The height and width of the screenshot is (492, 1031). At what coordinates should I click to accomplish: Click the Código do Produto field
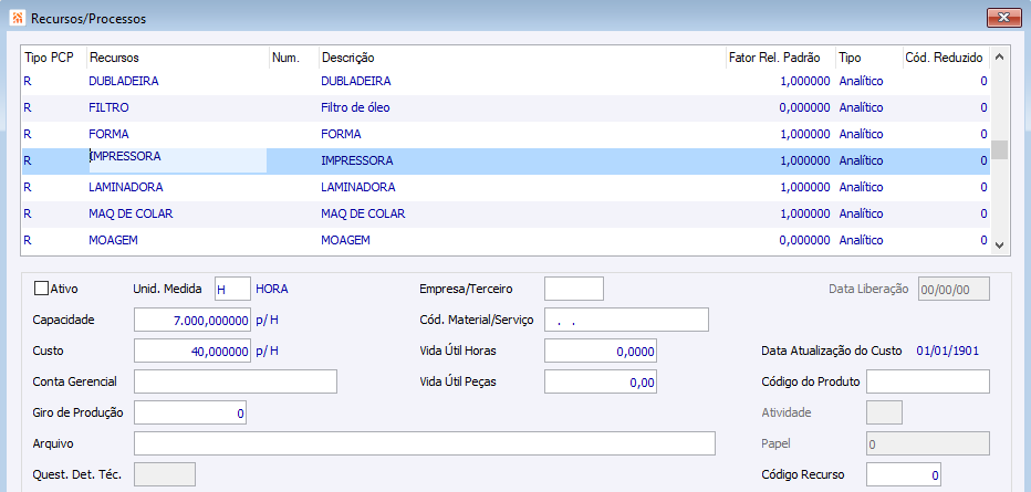(928, 381)
